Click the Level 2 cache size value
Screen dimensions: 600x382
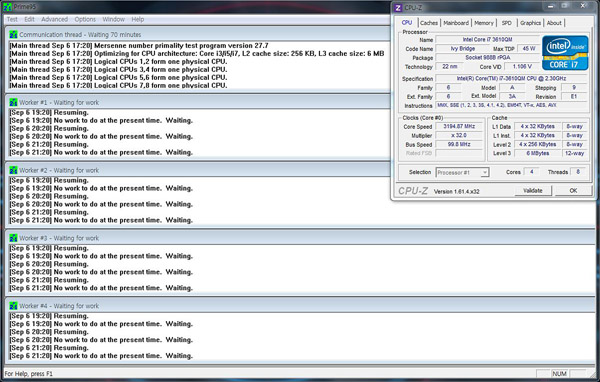537,144
